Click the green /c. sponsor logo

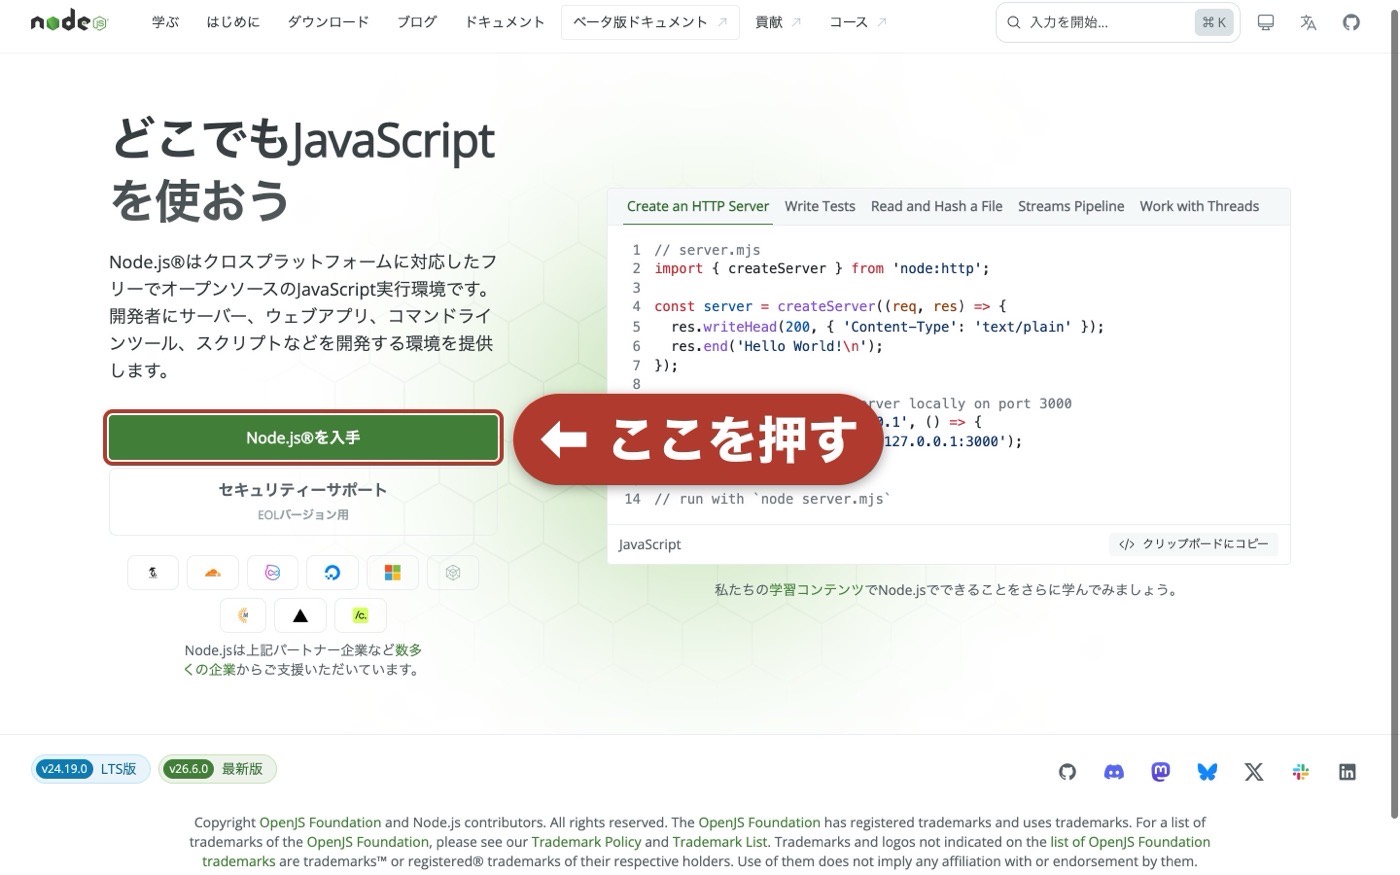click(x=360, y=616)
